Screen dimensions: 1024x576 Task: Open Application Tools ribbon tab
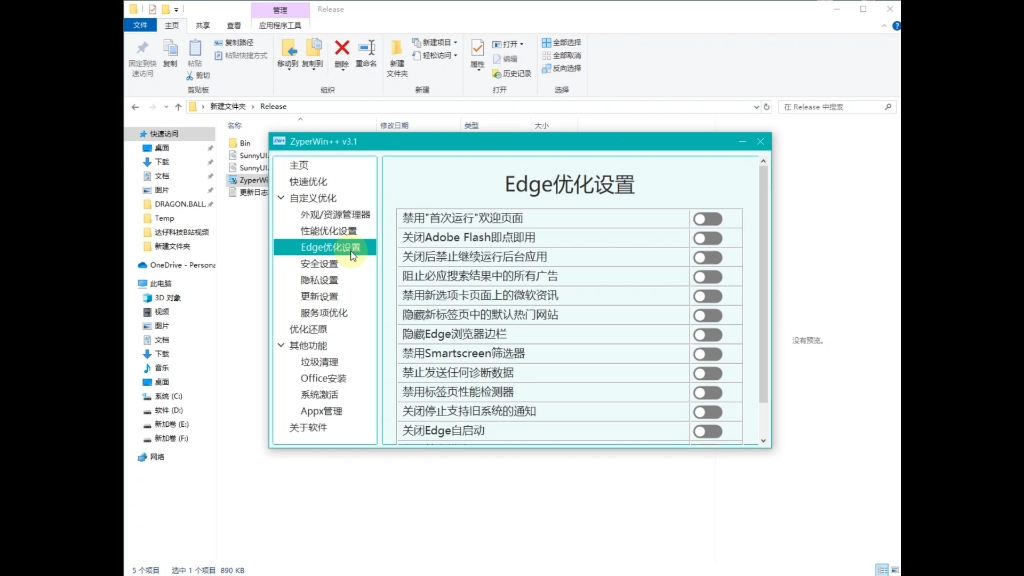click(x=280, y=25)
